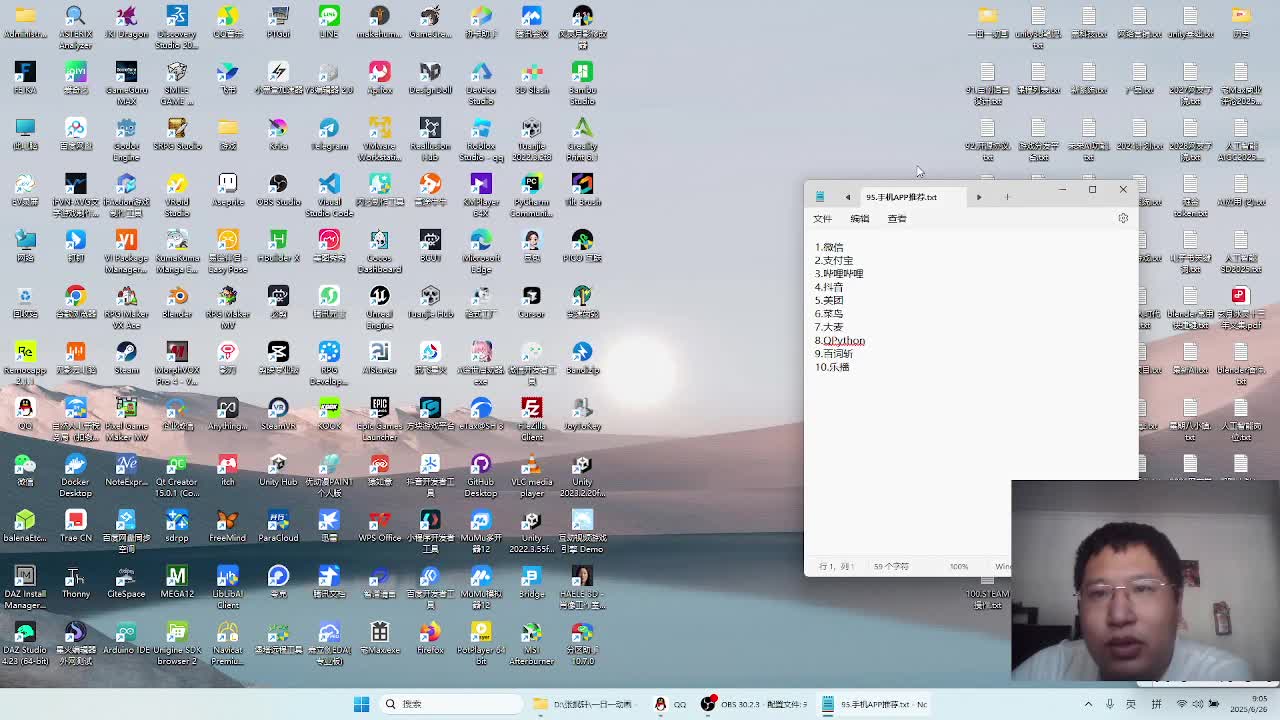
Task: Open Arduino IDE desktop shortcut
Action: pyautogui.click(x=126, y=638)
